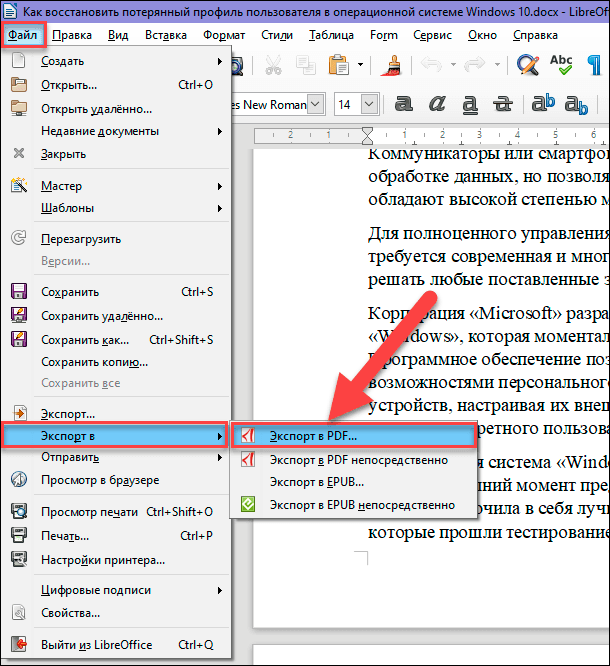The image size is (610, 666).
Task: Toggle bold formatting button
Action: tap(404, 104)
